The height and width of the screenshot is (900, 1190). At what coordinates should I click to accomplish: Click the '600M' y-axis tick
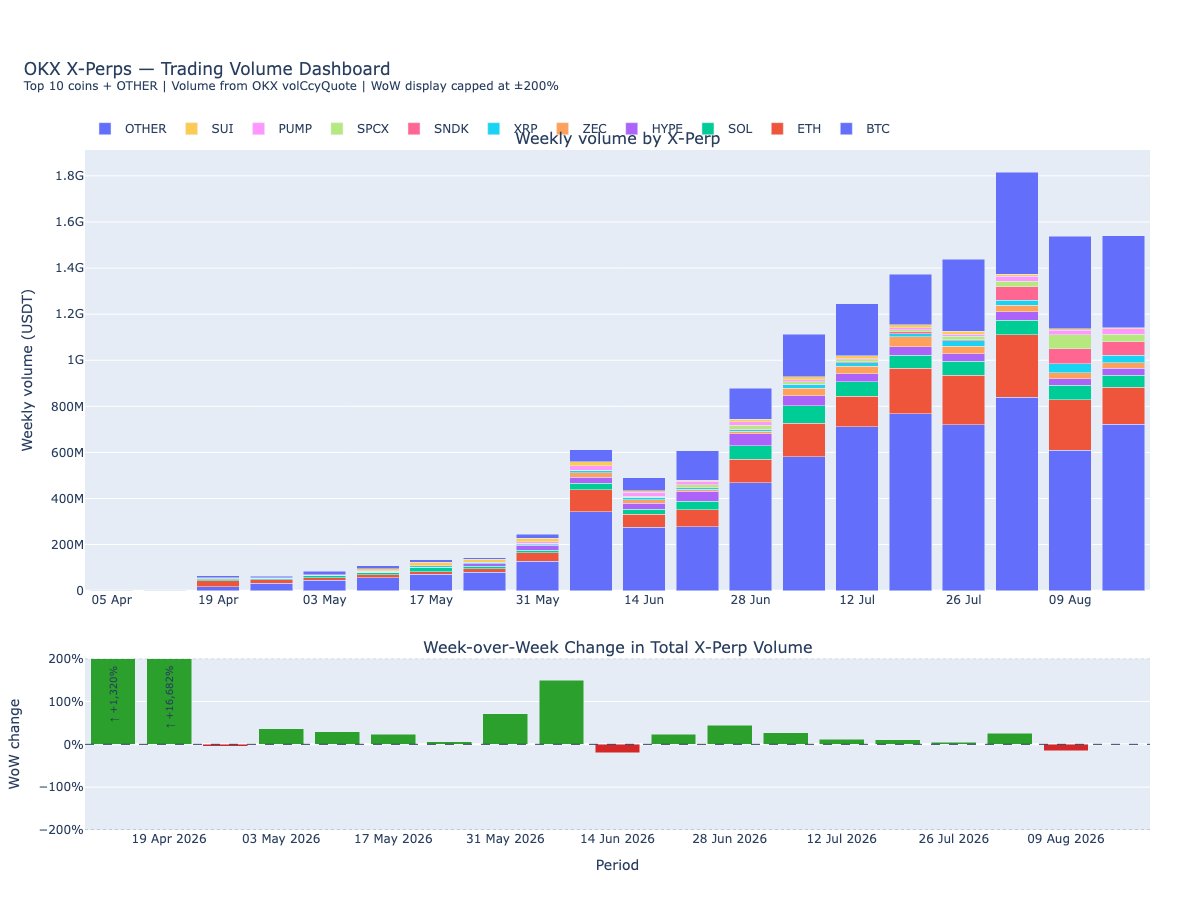tap(67, 453)
